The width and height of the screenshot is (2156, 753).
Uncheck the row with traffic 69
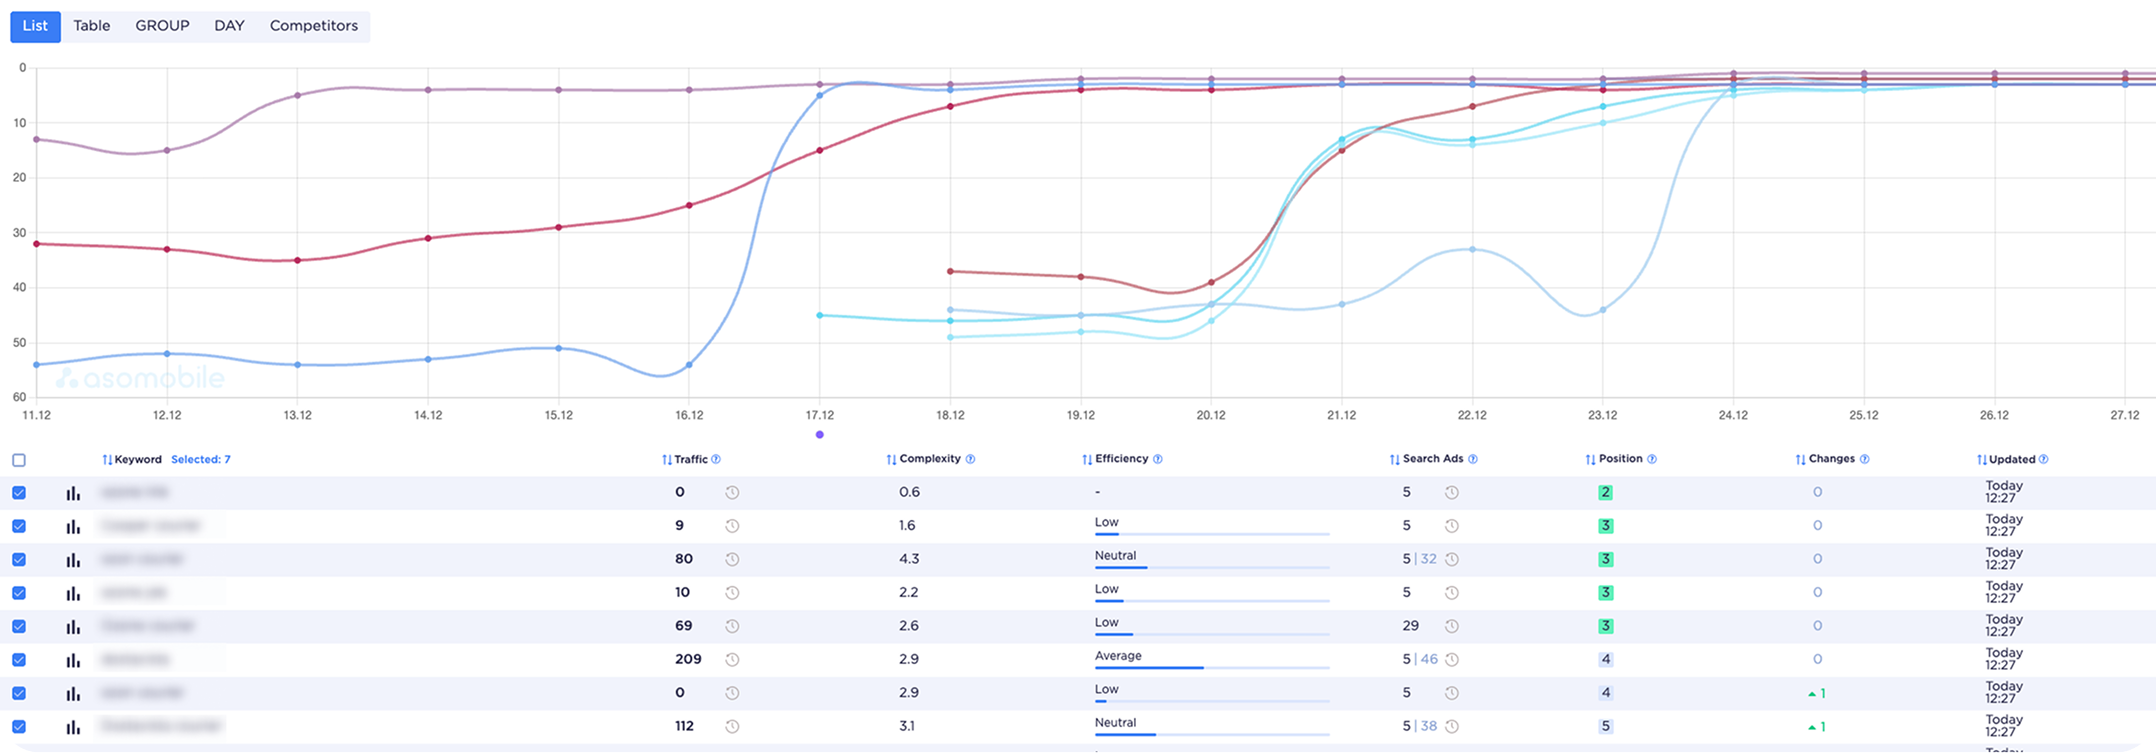click(x=19, y=627)
